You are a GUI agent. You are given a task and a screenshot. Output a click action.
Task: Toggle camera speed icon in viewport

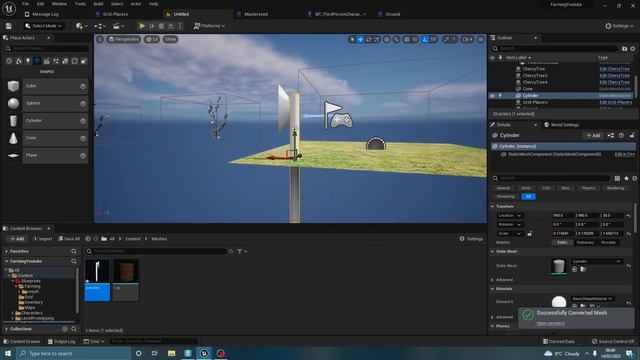pyautogui.click(x=467, y=40)
